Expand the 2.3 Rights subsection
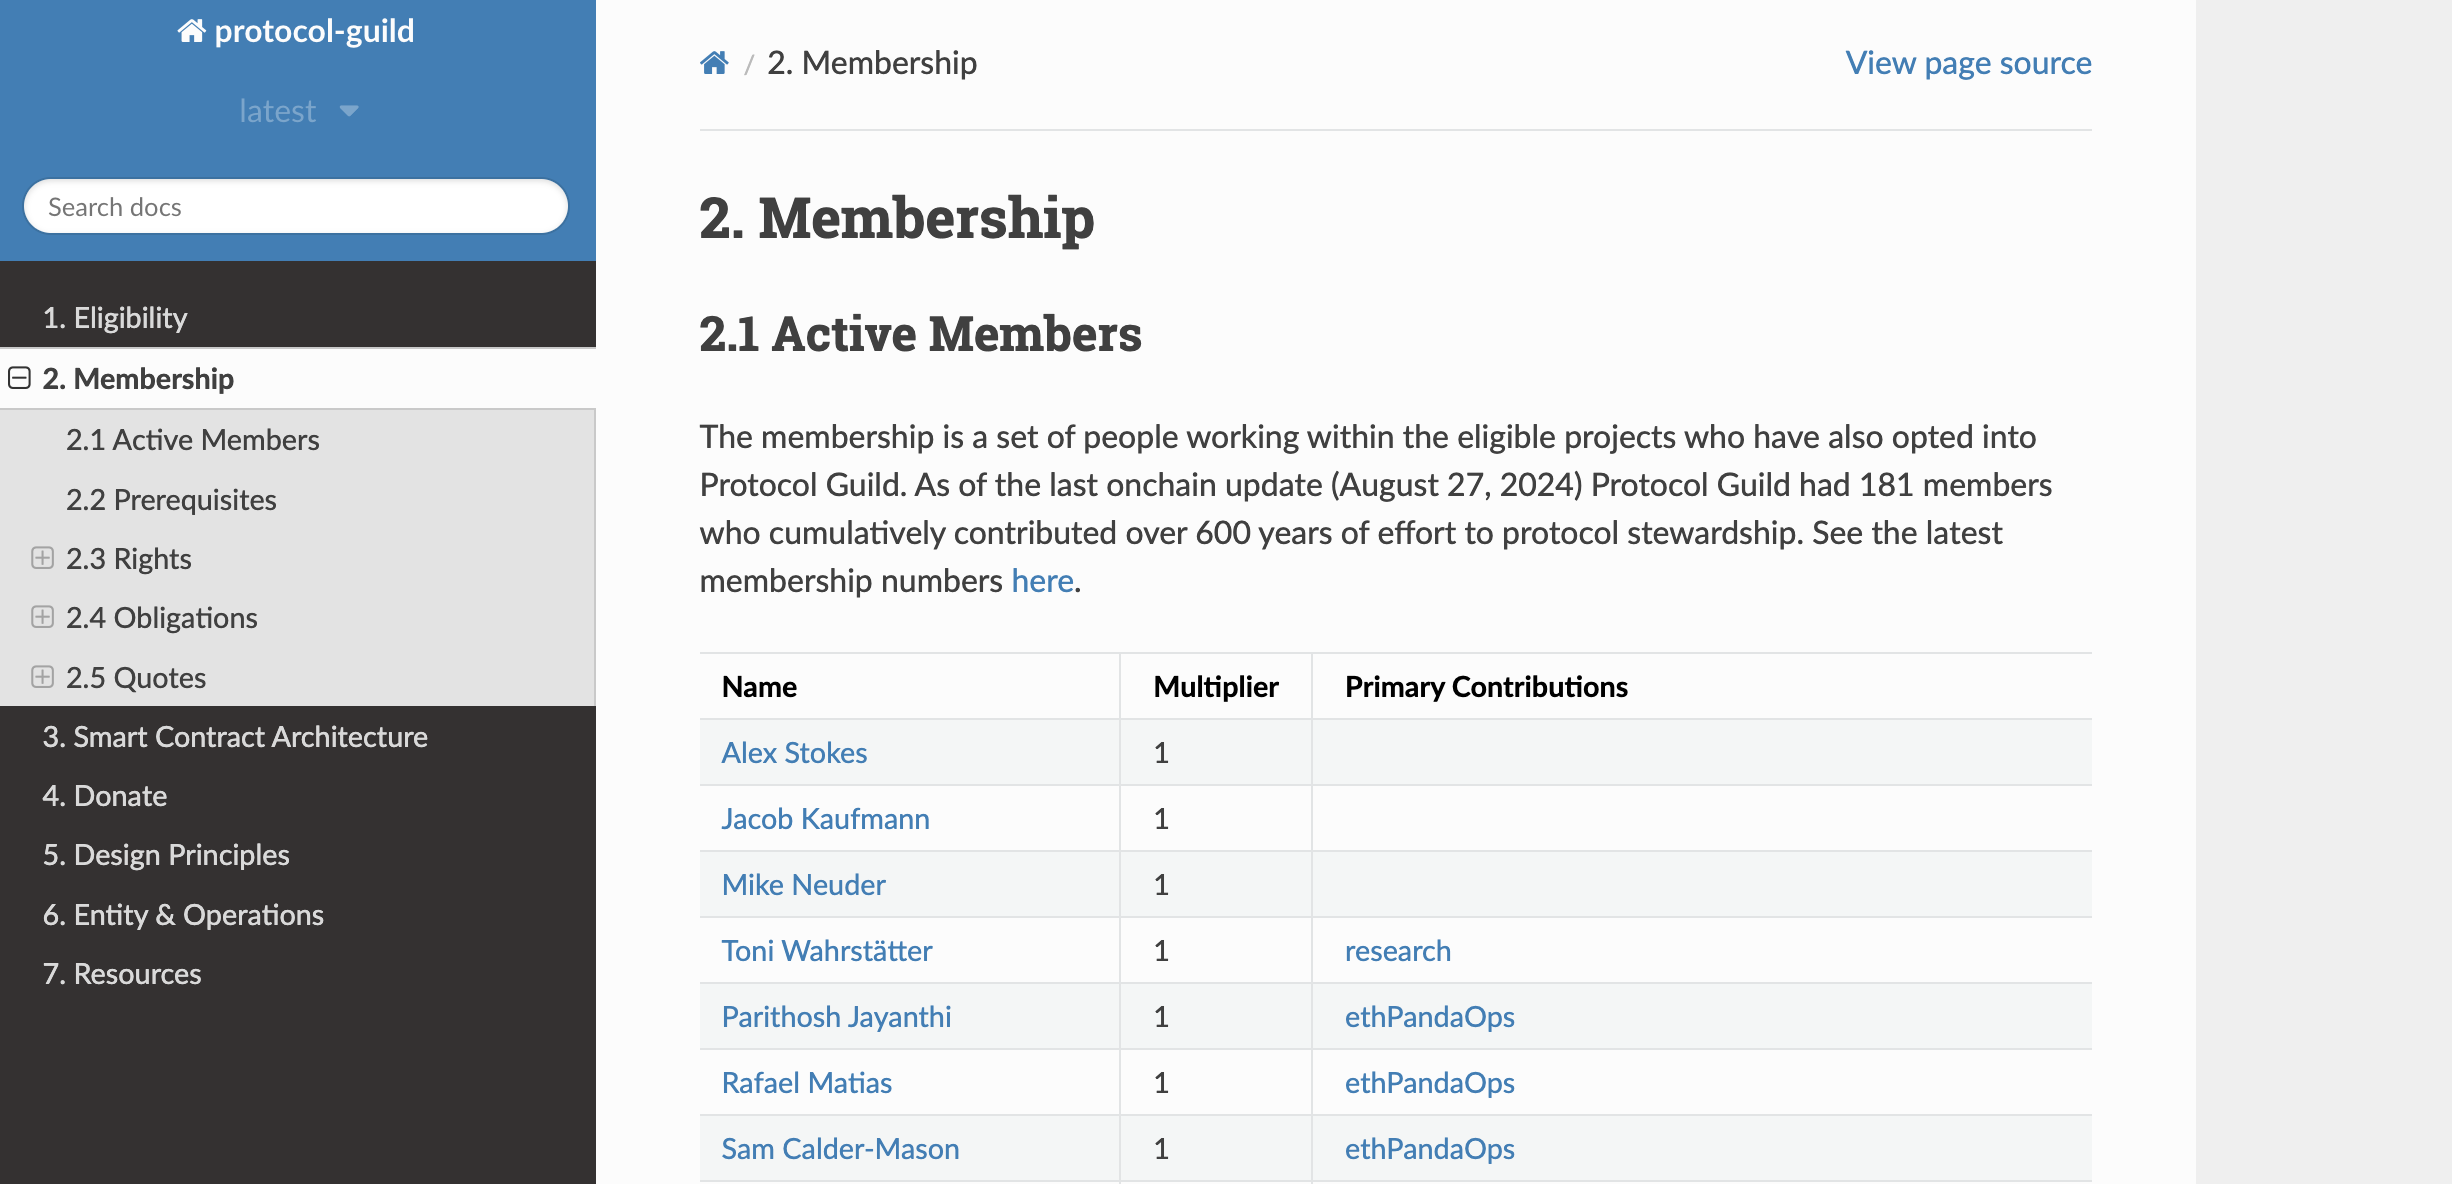Image resolution: width=2452 pixels, height=1184 pixels. (42, 558)
